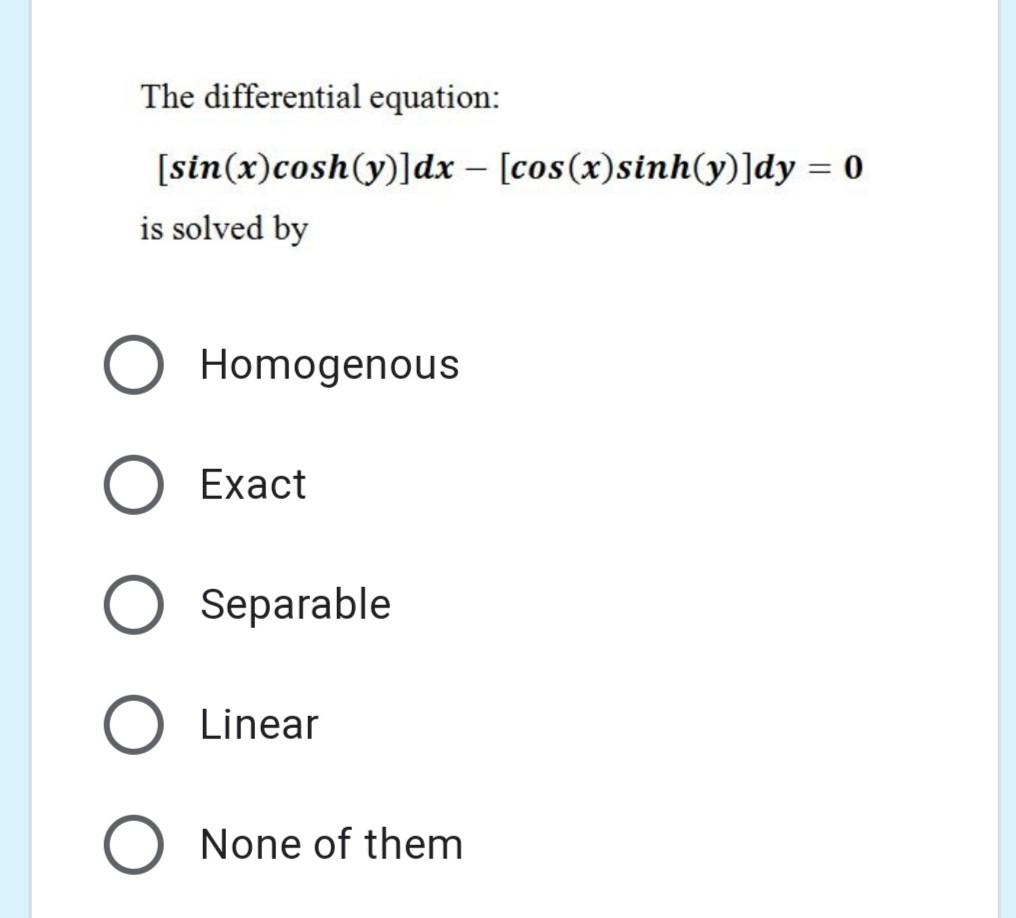
Task: Click the 'is solved by' text
Action: pyautogui.click(x=222, y=229)
